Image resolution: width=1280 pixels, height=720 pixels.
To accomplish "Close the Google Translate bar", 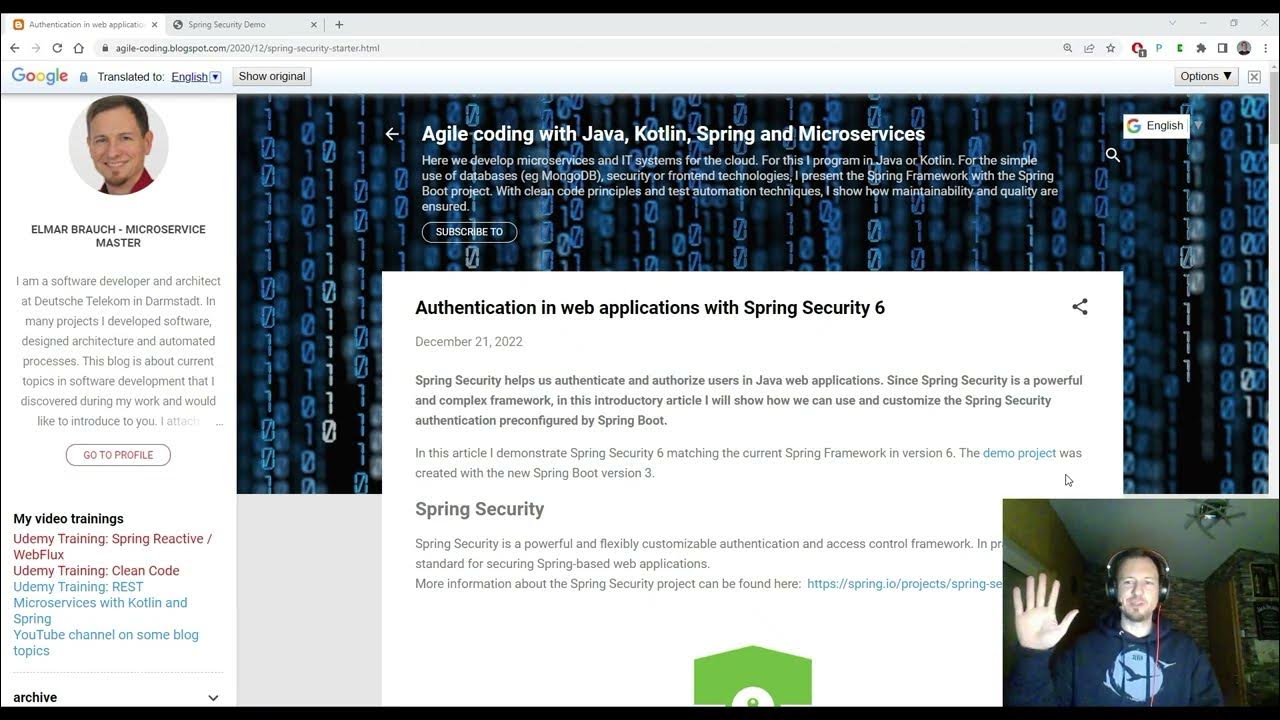I will click(1254, 77).
